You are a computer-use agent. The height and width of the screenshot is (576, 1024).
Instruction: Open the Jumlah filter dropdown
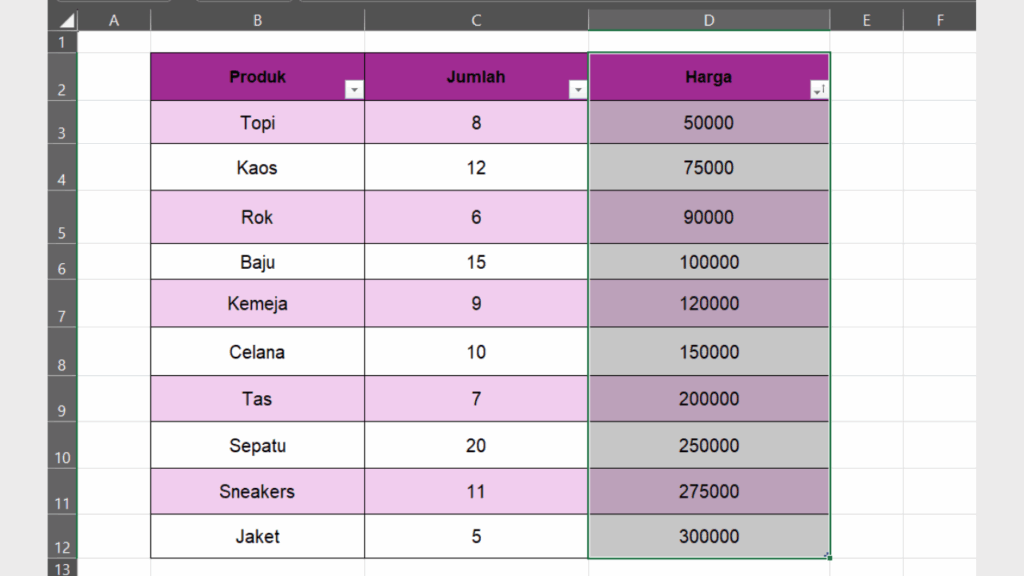(577, 90)
